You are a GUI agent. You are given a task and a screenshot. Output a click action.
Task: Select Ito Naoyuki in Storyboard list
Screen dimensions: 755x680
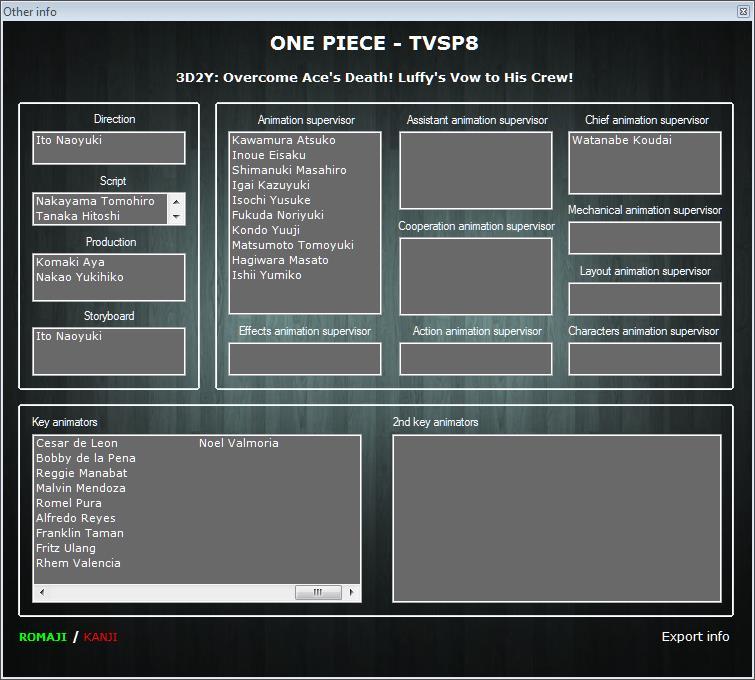pyautogui.click(x=69, y=336)
